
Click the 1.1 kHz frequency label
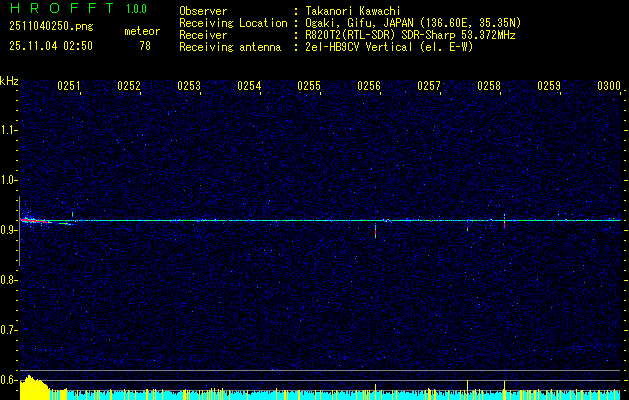(7, 130)
